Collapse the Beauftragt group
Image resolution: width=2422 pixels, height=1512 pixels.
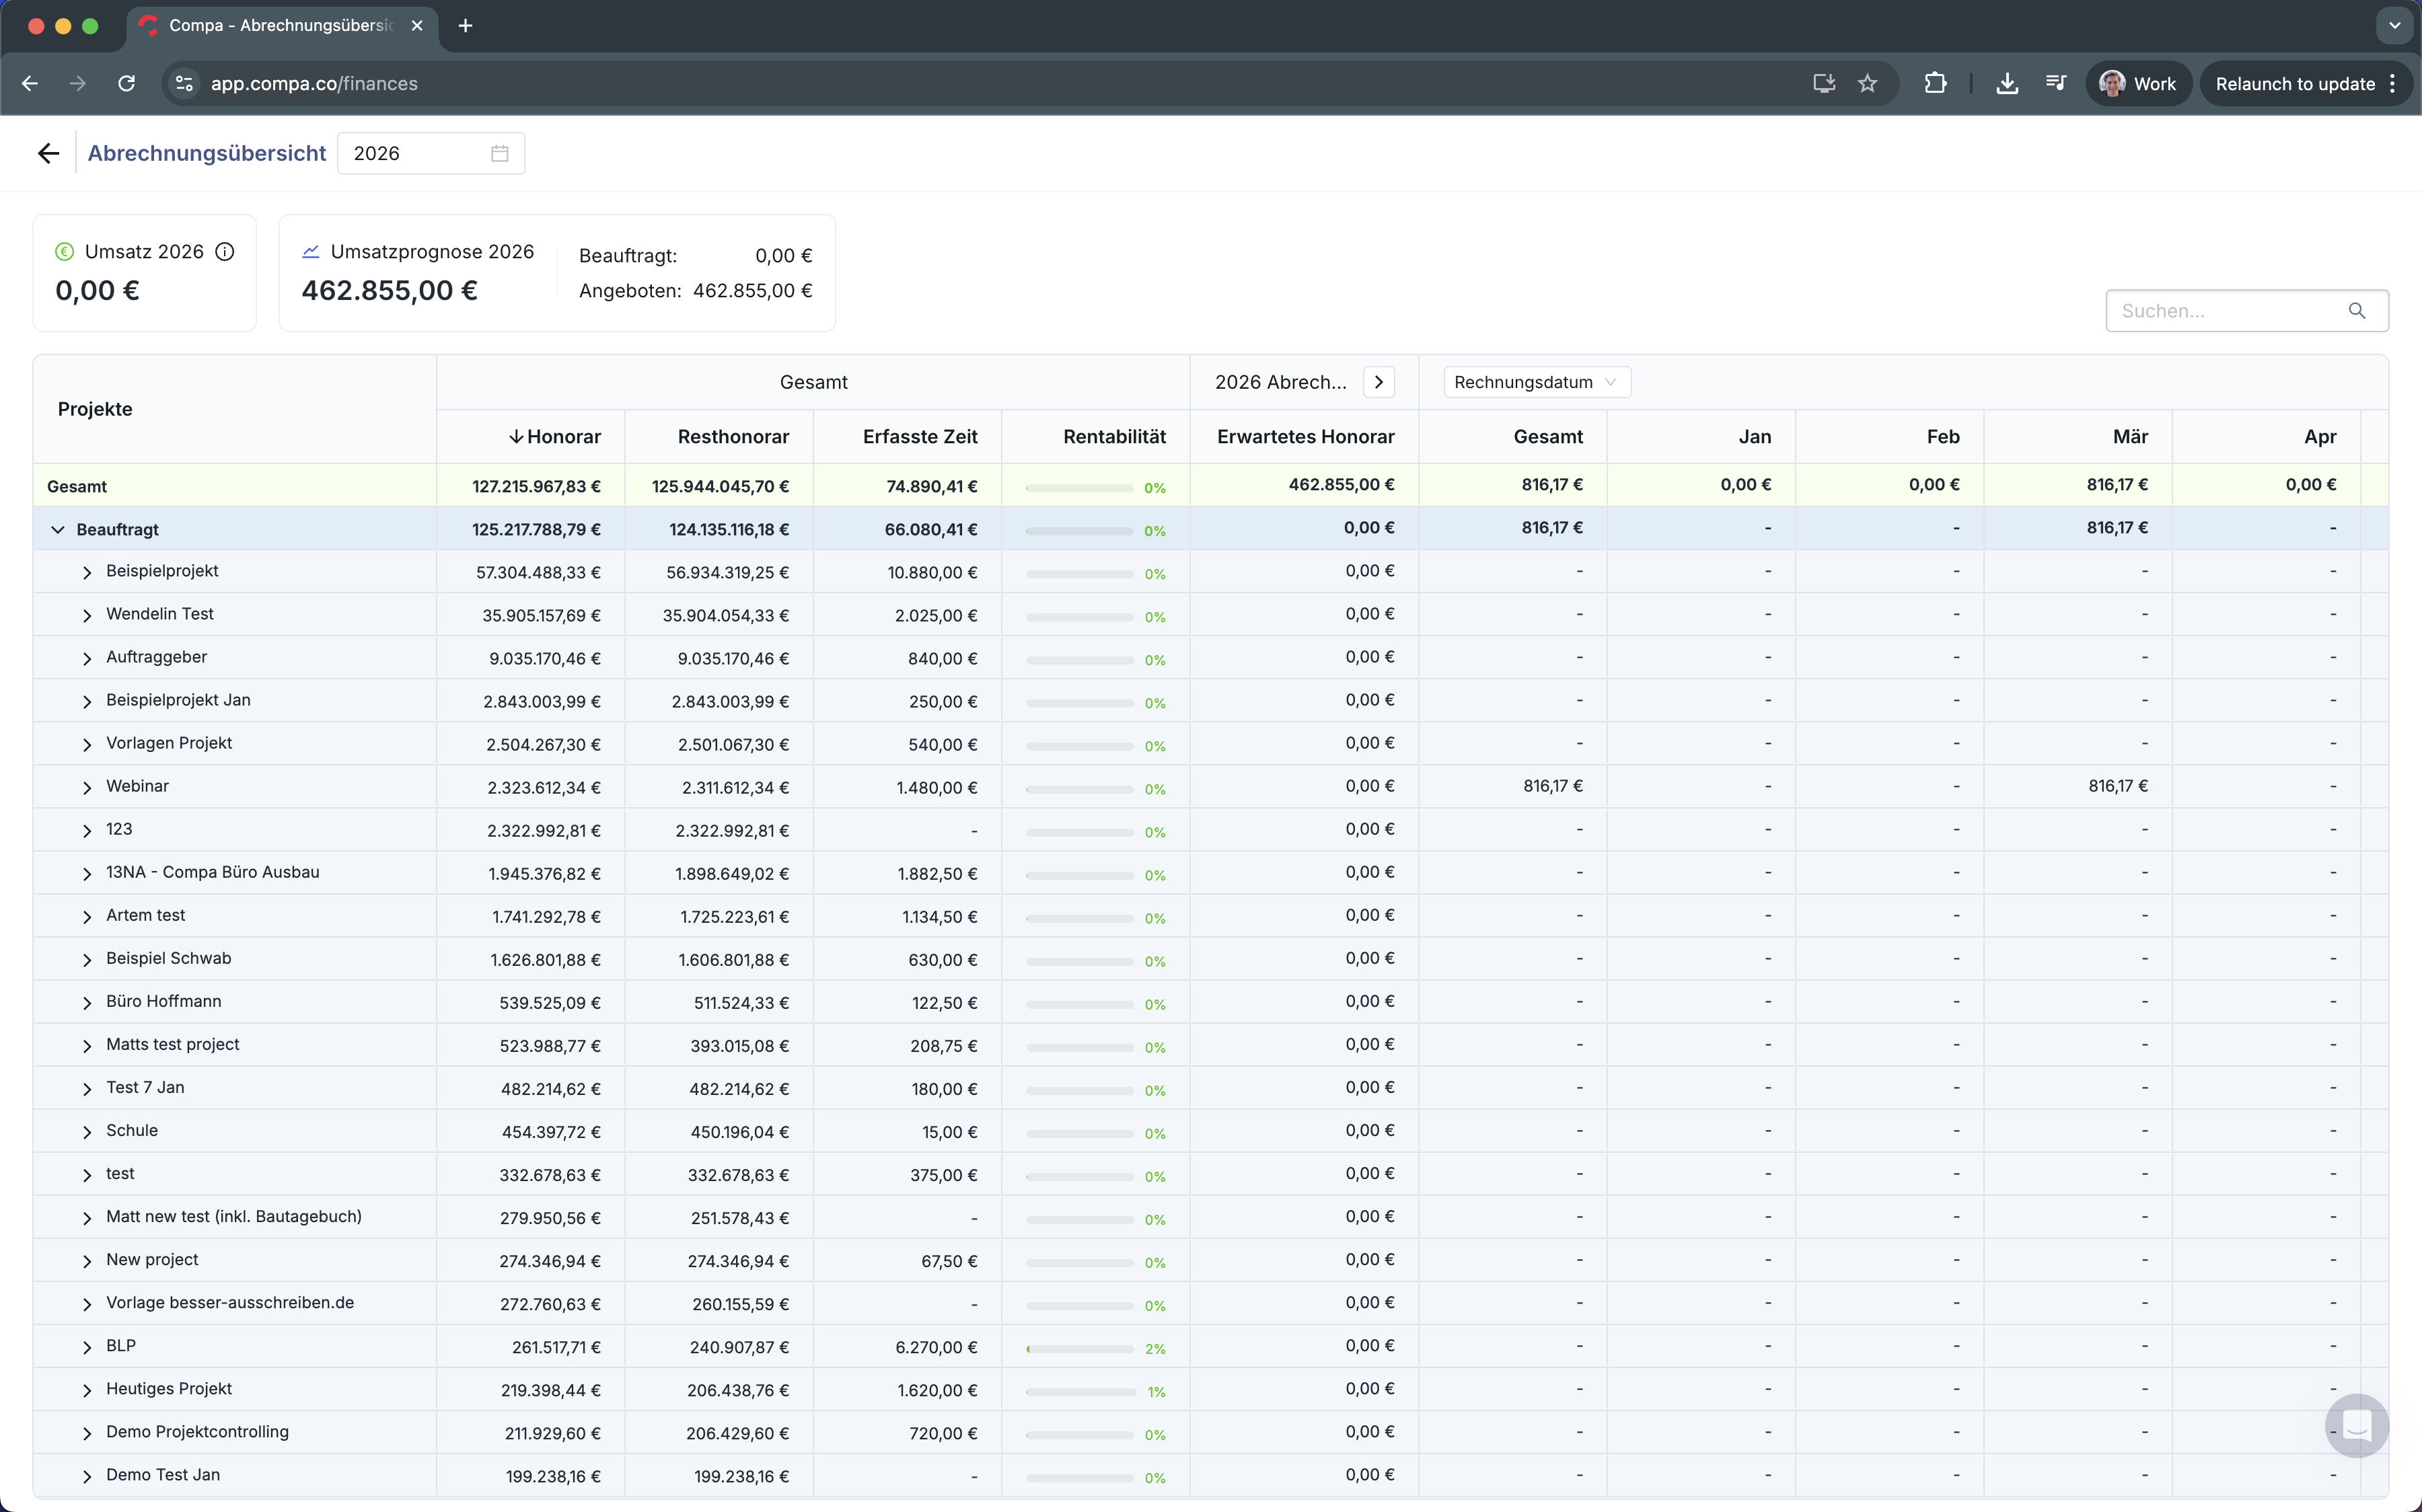point(58,529)
